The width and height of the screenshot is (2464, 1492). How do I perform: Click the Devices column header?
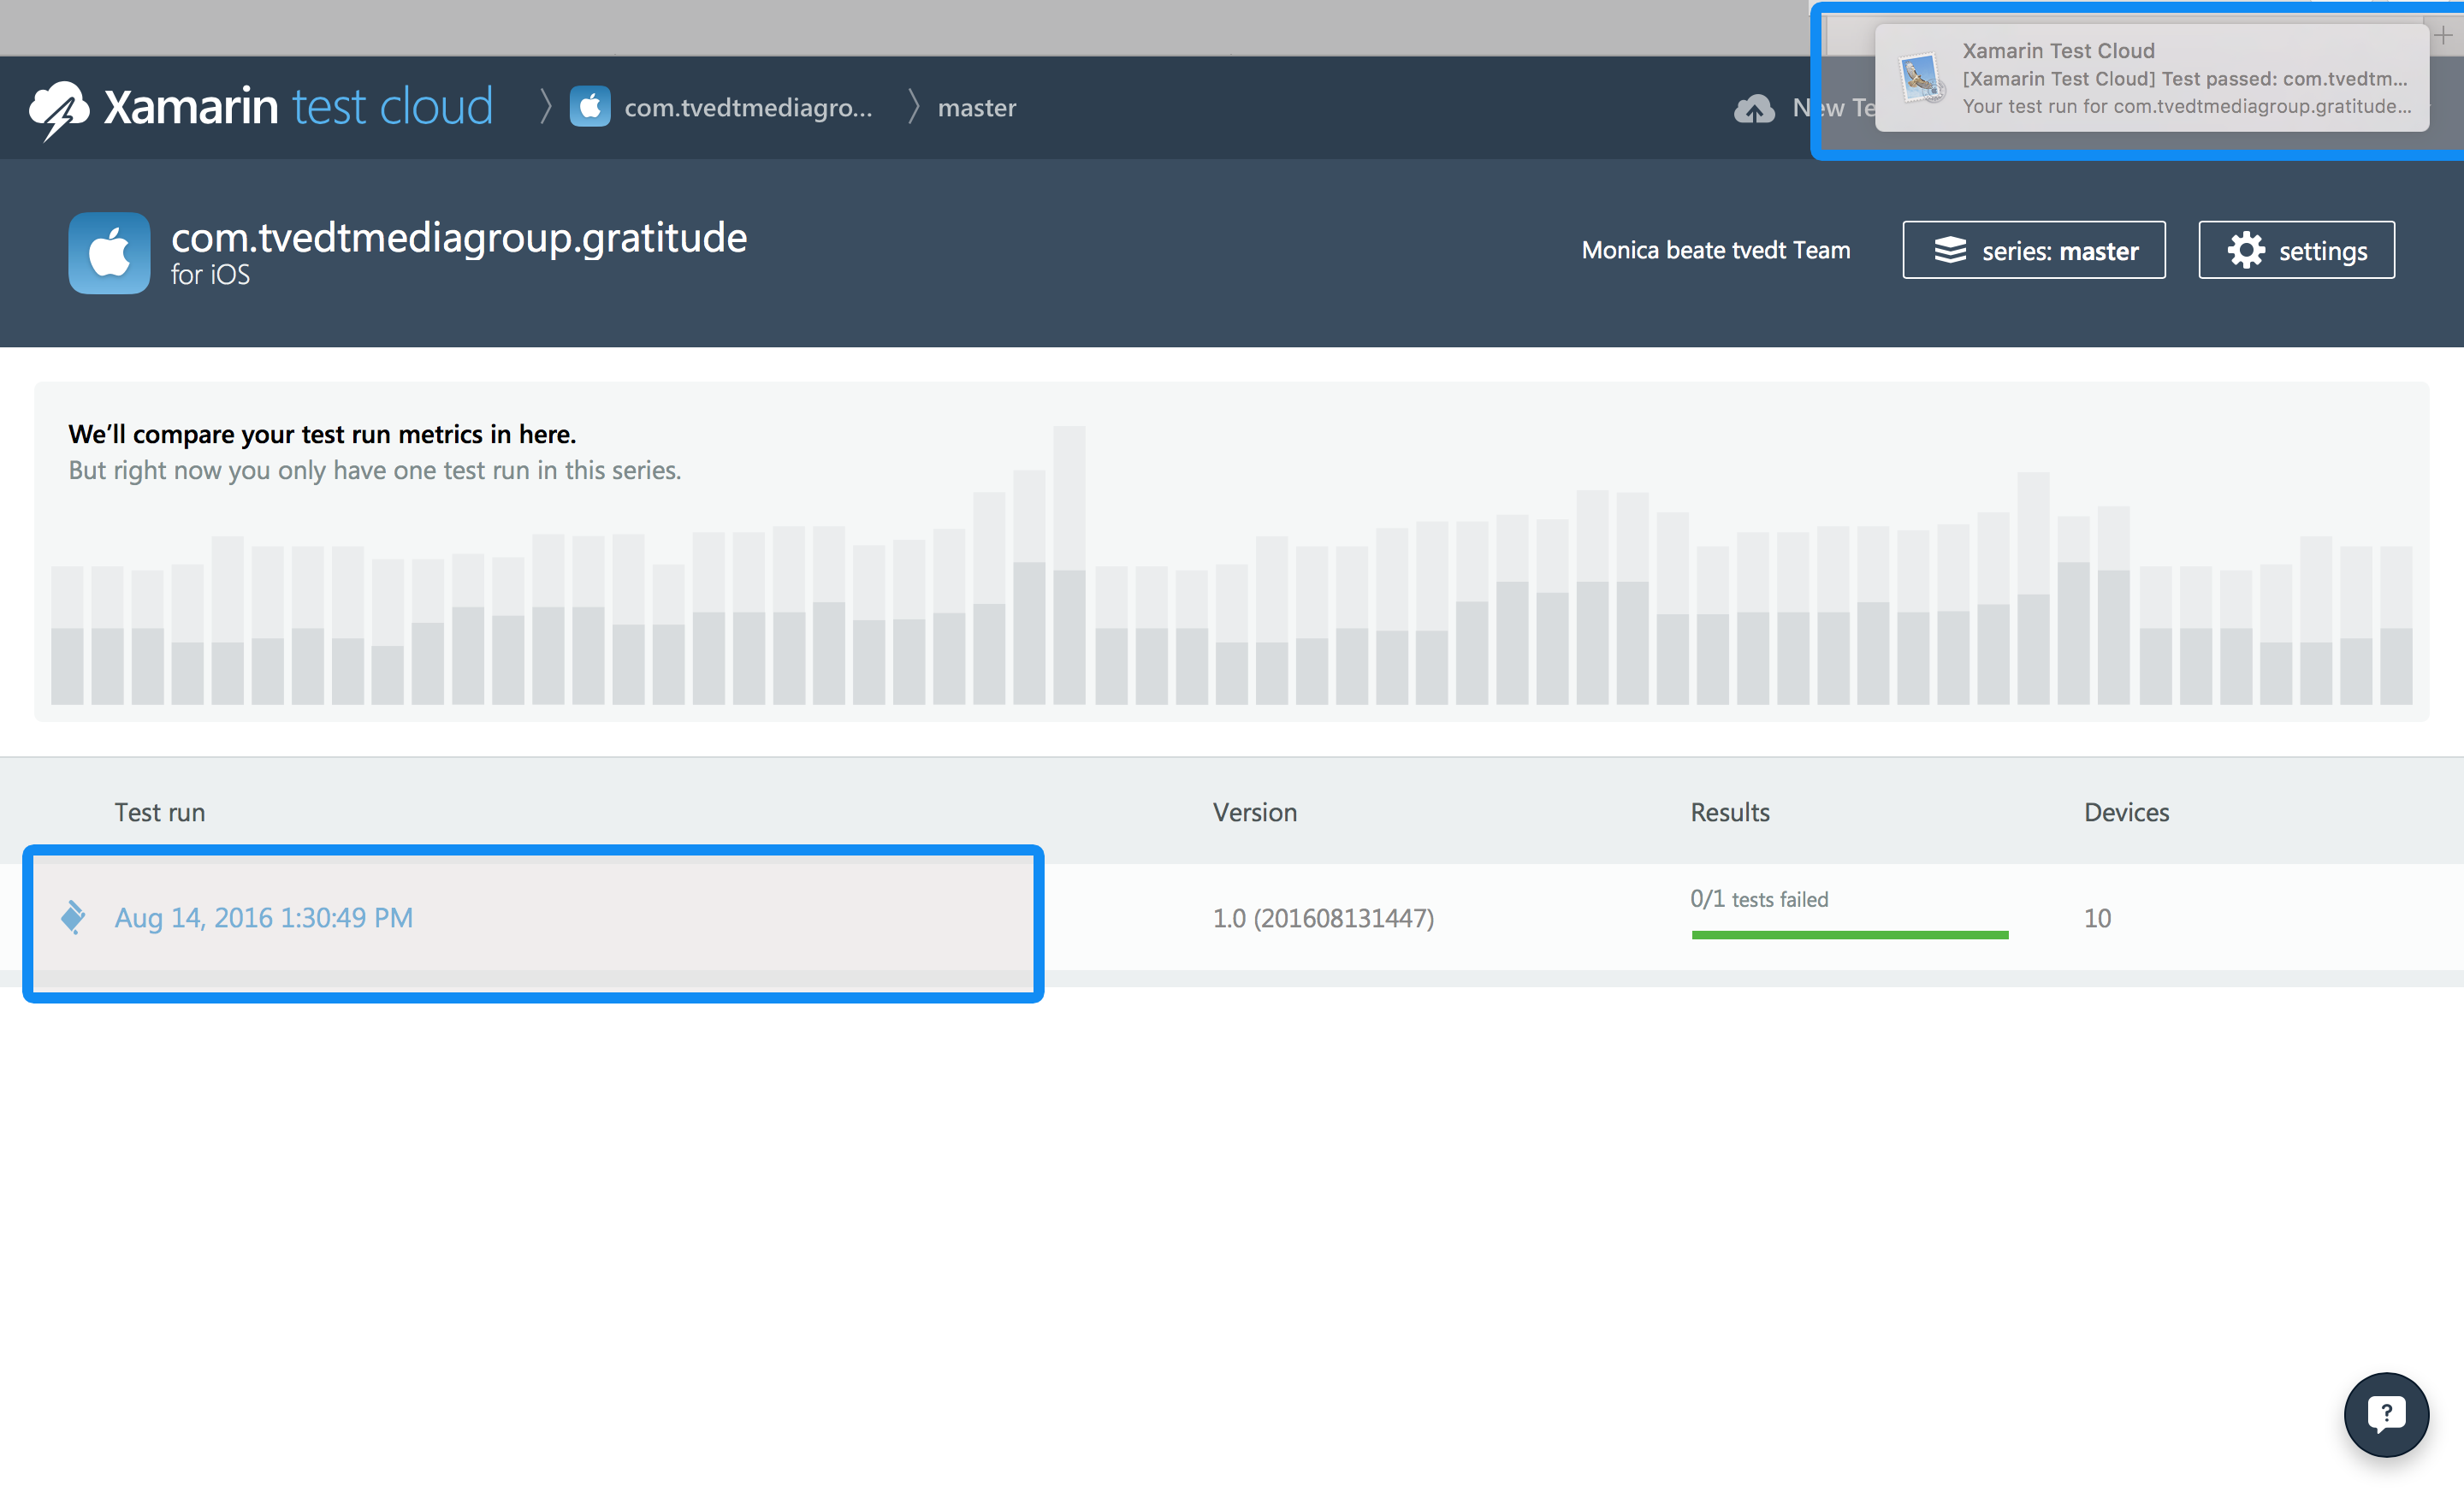click(x=2126, y=812)
